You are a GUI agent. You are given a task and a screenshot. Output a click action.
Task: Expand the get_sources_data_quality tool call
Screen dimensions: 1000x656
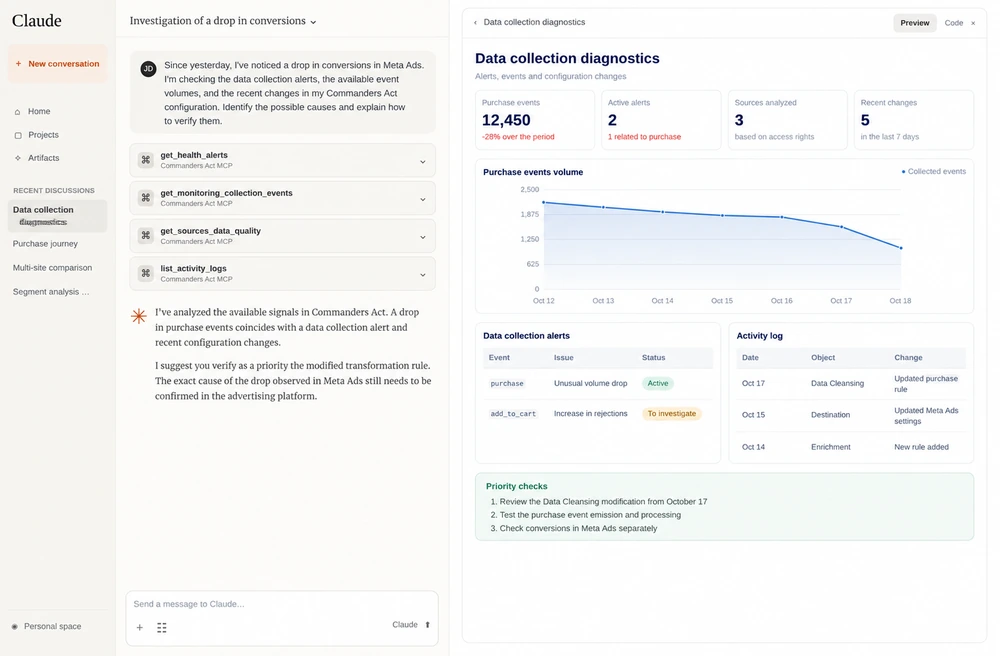pos(422,237)
